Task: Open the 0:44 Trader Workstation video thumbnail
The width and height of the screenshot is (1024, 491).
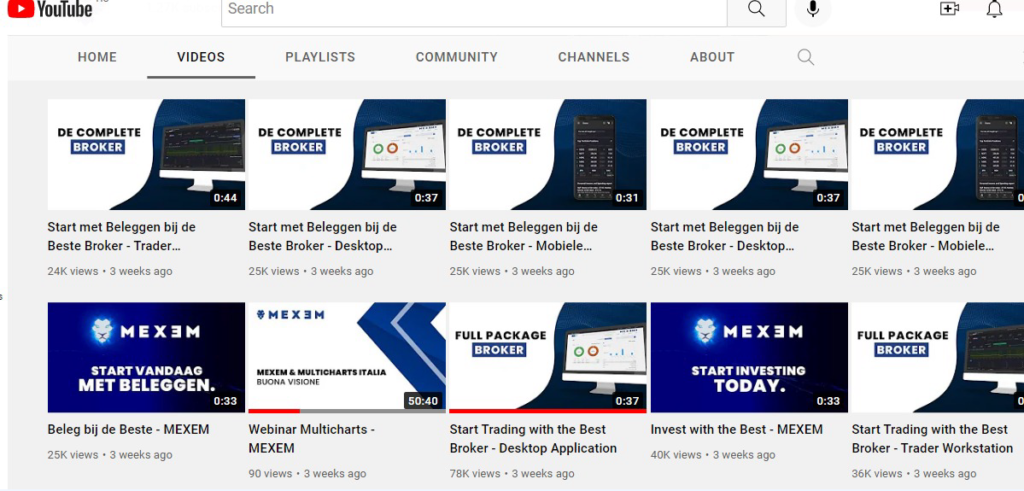Action: point(146,154)
